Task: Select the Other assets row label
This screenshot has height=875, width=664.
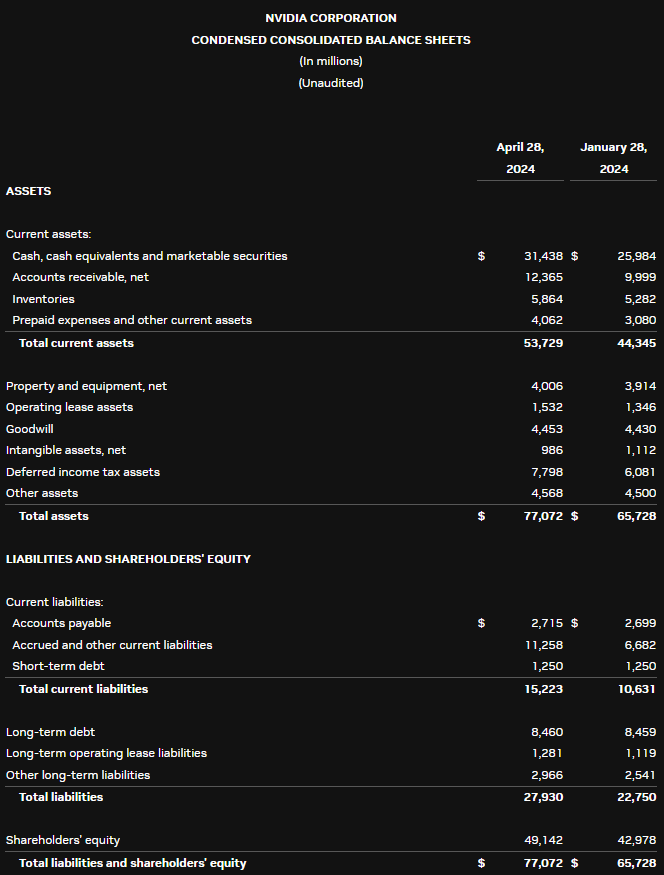Action: coord(42,493)
